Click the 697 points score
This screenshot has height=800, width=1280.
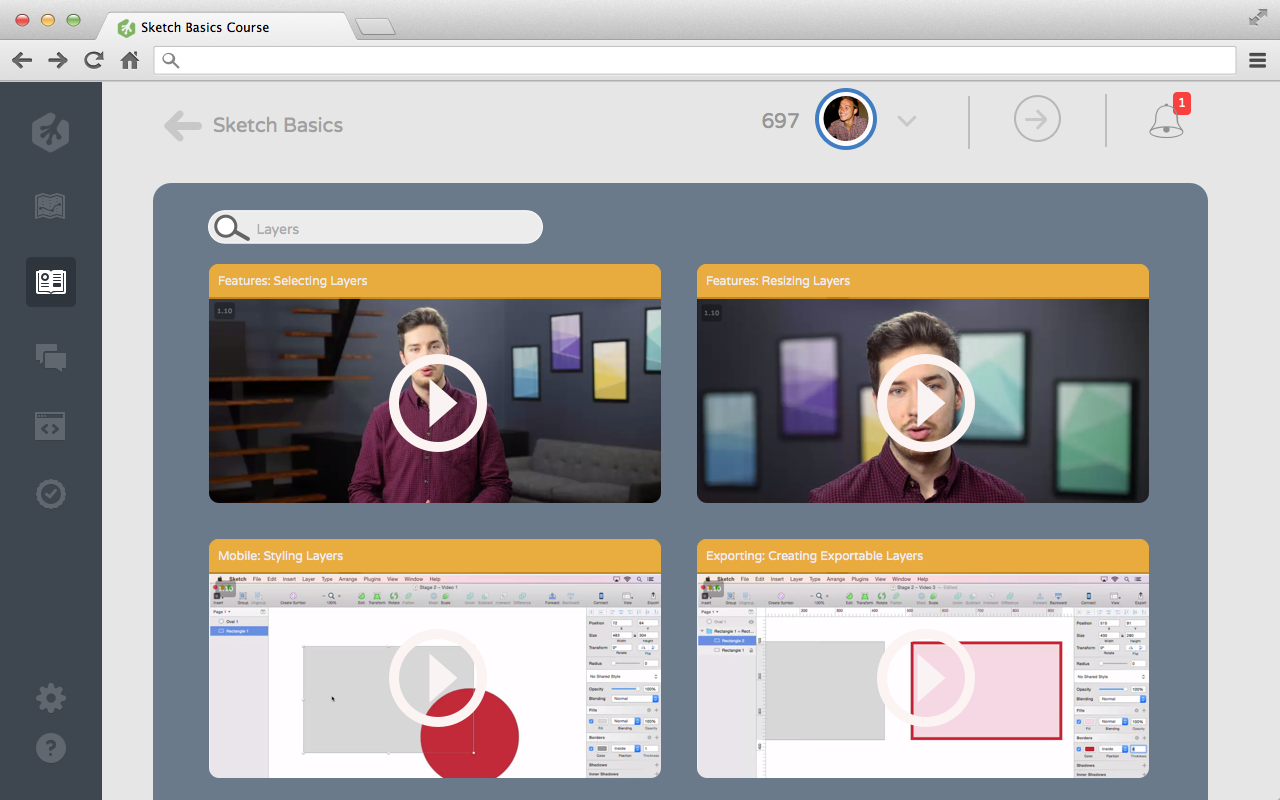pos(781,121)
